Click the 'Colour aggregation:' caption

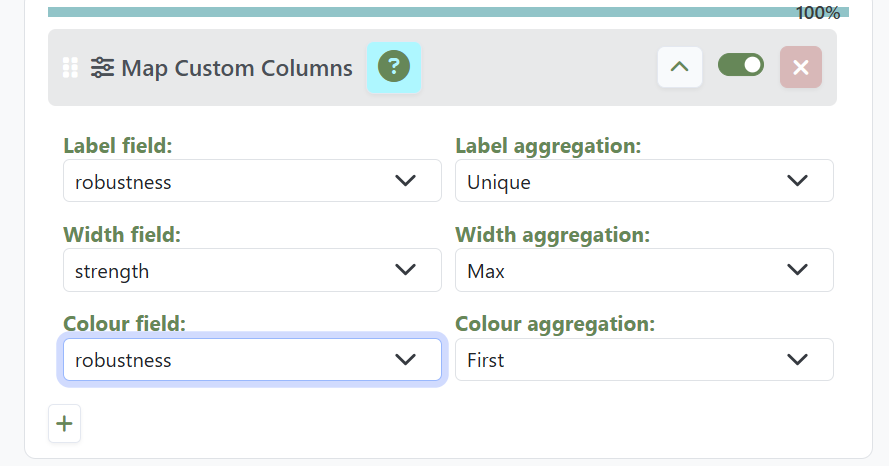click(x=555, y=324)
